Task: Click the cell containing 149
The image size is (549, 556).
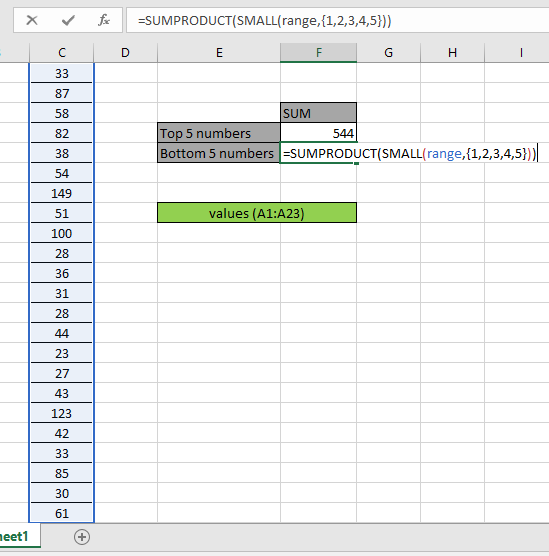Action: (62, 193)
